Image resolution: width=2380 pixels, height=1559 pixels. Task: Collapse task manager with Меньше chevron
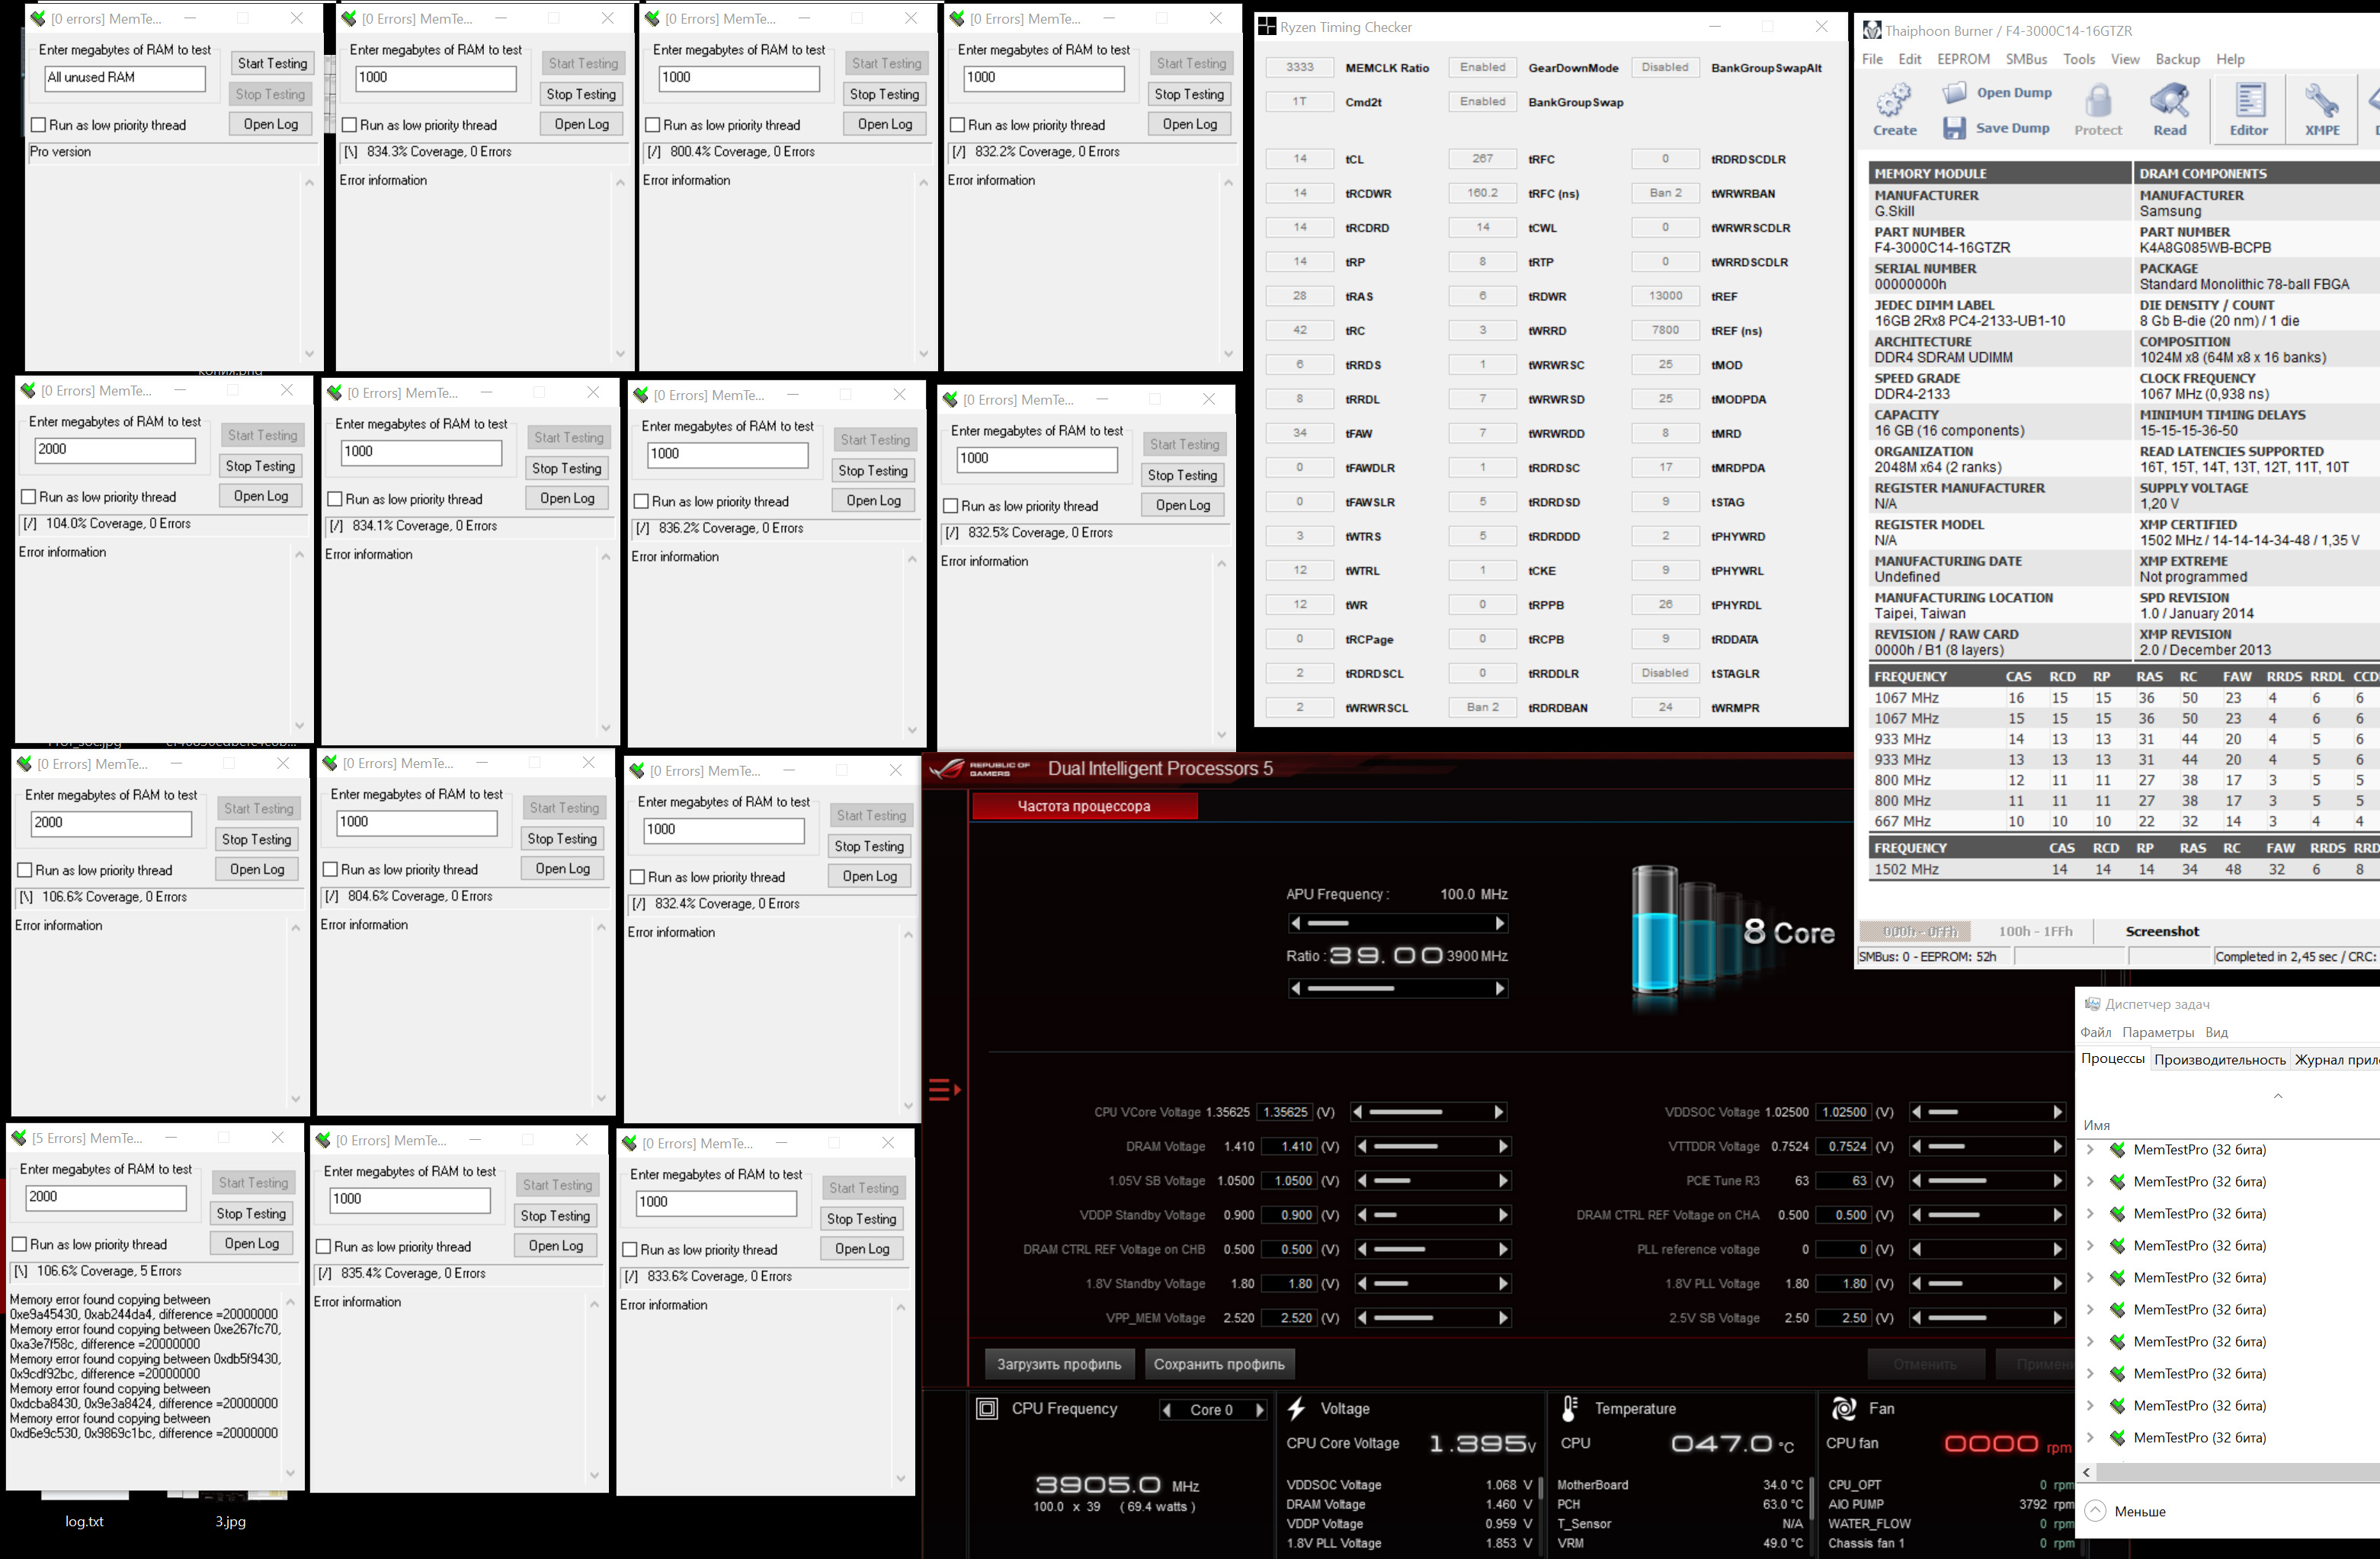[2096, 1511]
